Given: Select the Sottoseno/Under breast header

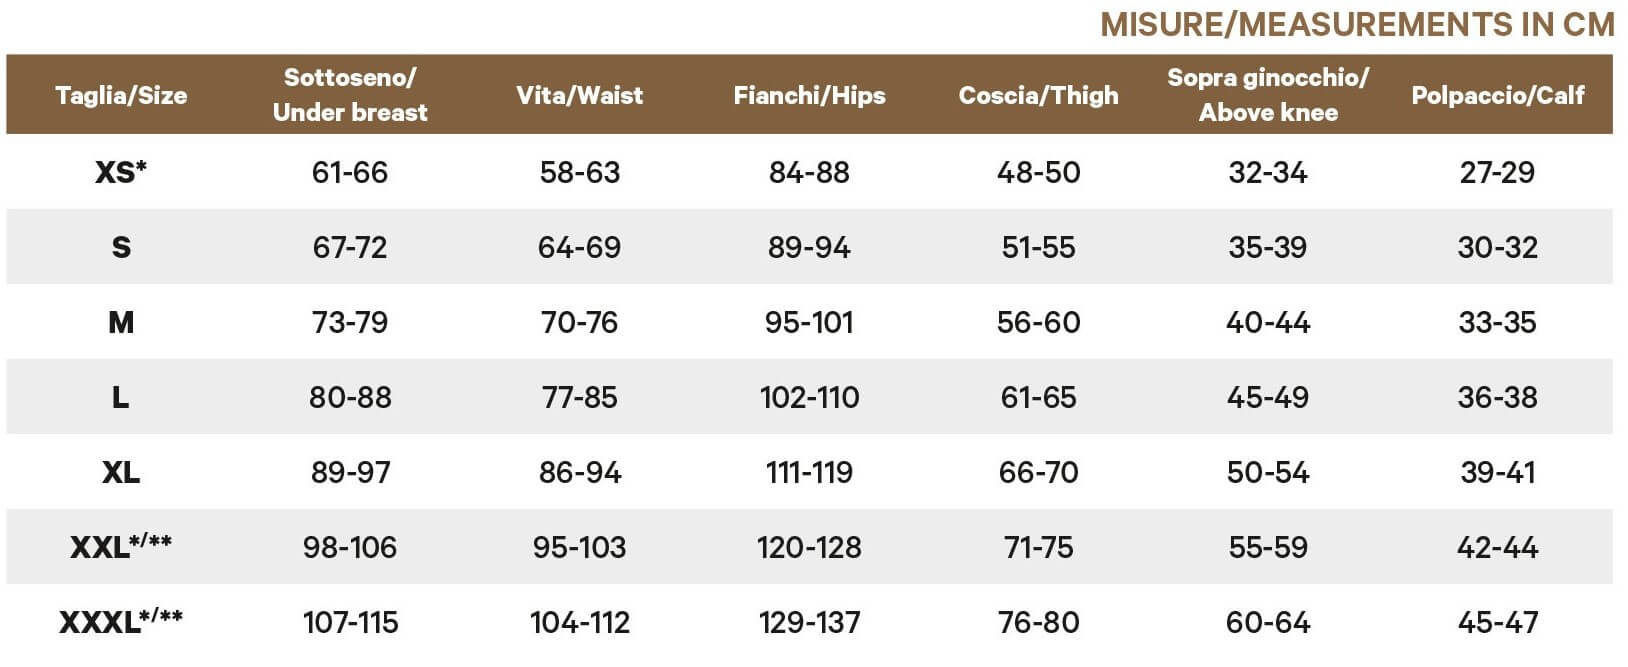Looking at the screenshot, I should (350, 95).
